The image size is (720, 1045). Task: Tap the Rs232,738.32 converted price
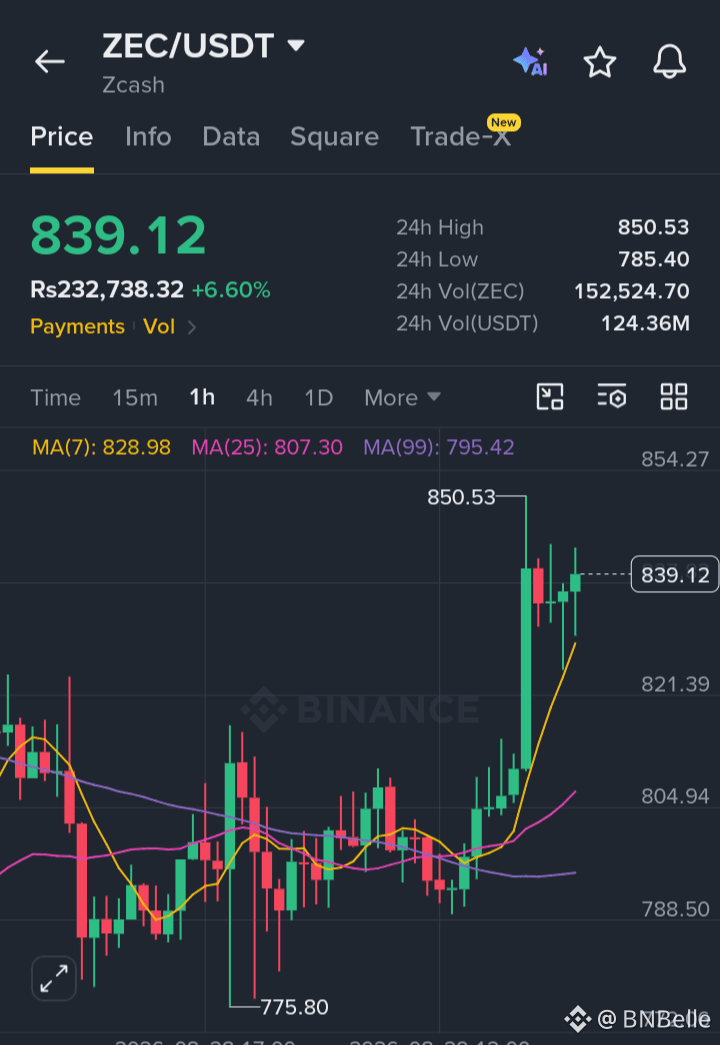pyautogui.click(x=107, y=290)
